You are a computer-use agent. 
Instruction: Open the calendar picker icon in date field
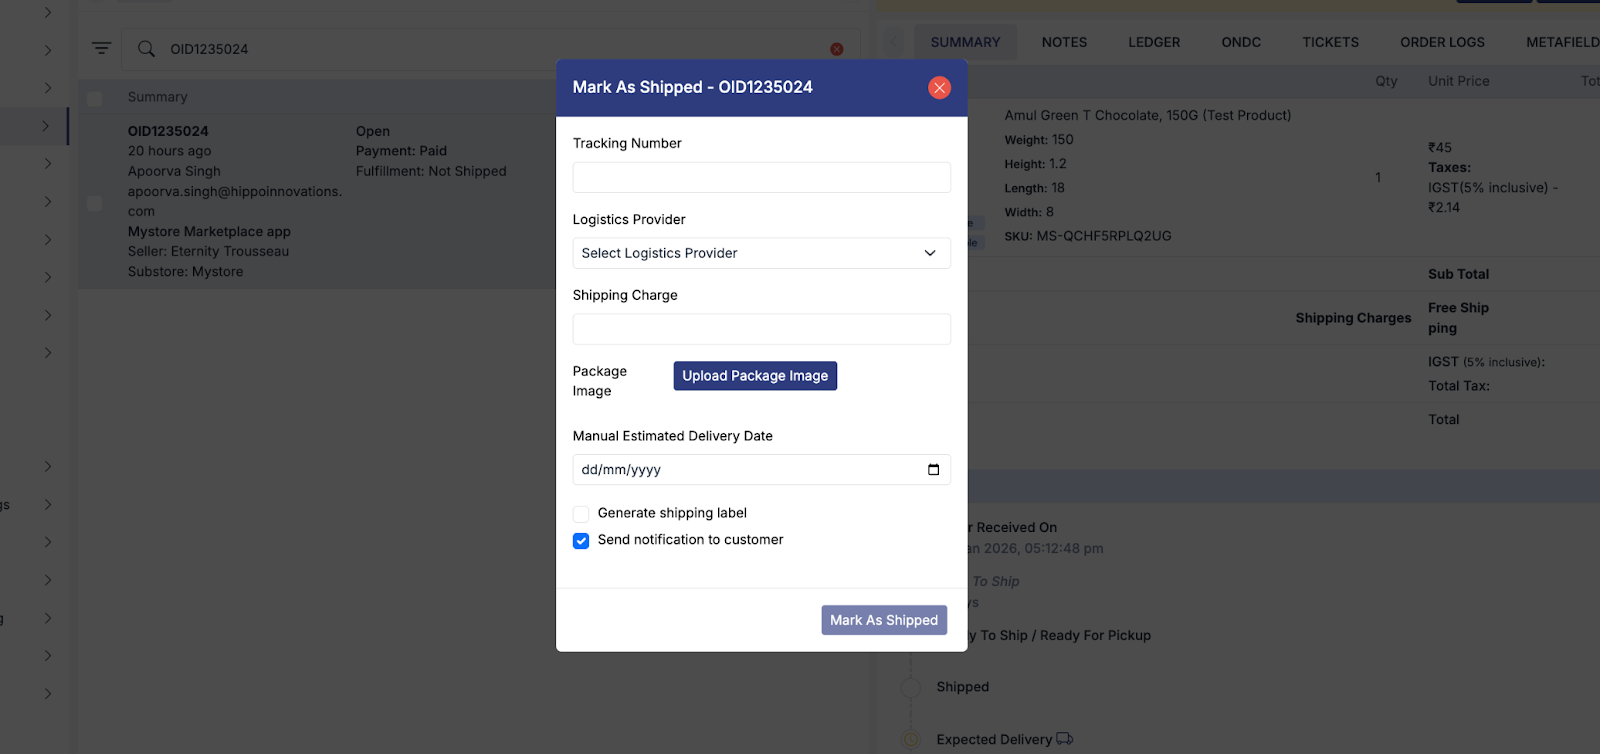[933, 470]
